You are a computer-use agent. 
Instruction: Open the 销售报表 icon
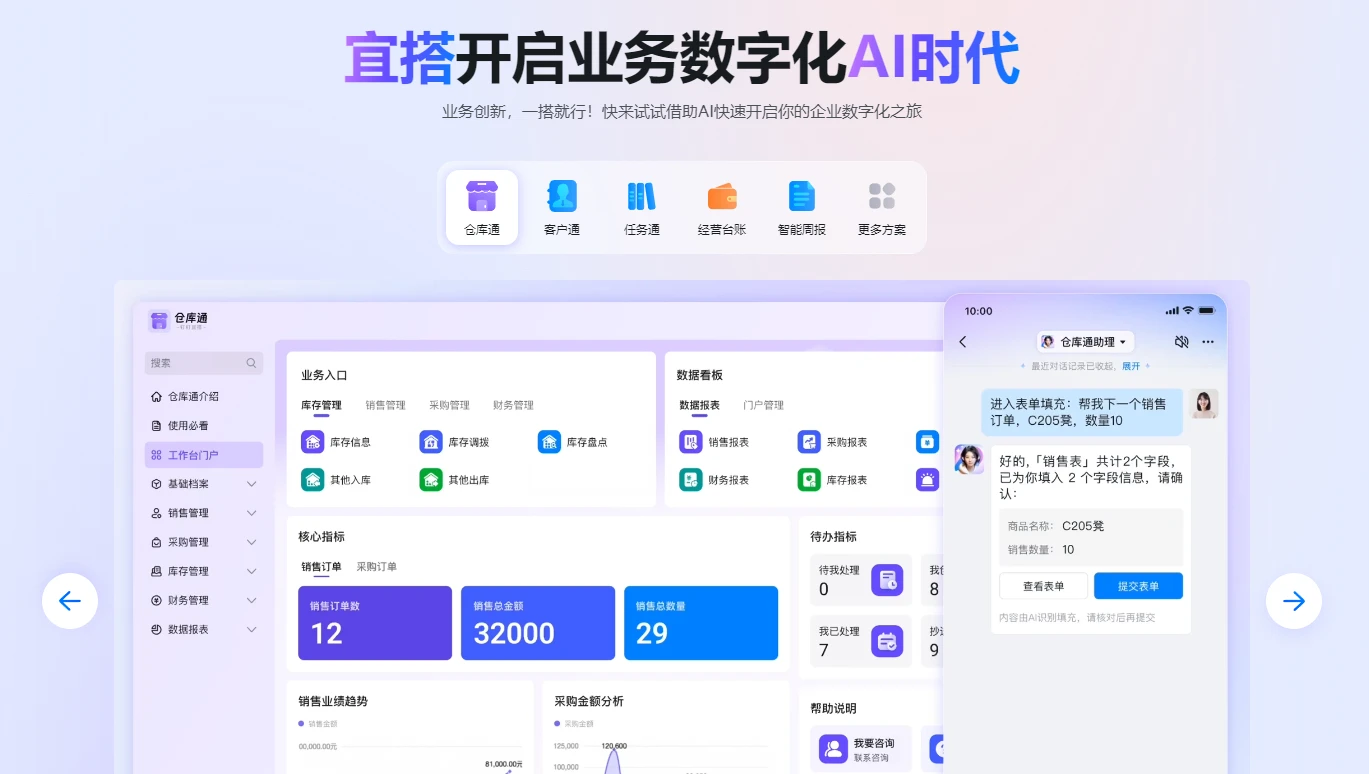coord(690,442)
